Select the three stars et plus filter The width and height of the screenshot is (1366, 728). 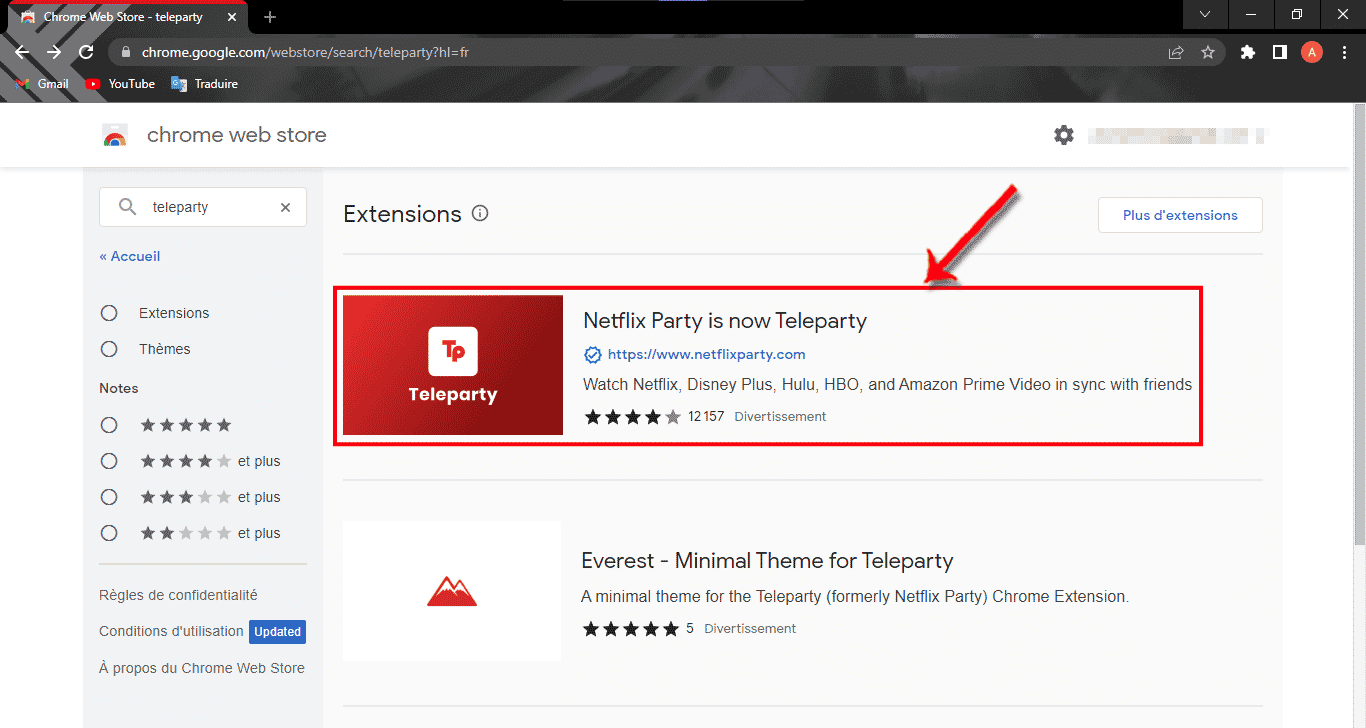tap(109, 497)
